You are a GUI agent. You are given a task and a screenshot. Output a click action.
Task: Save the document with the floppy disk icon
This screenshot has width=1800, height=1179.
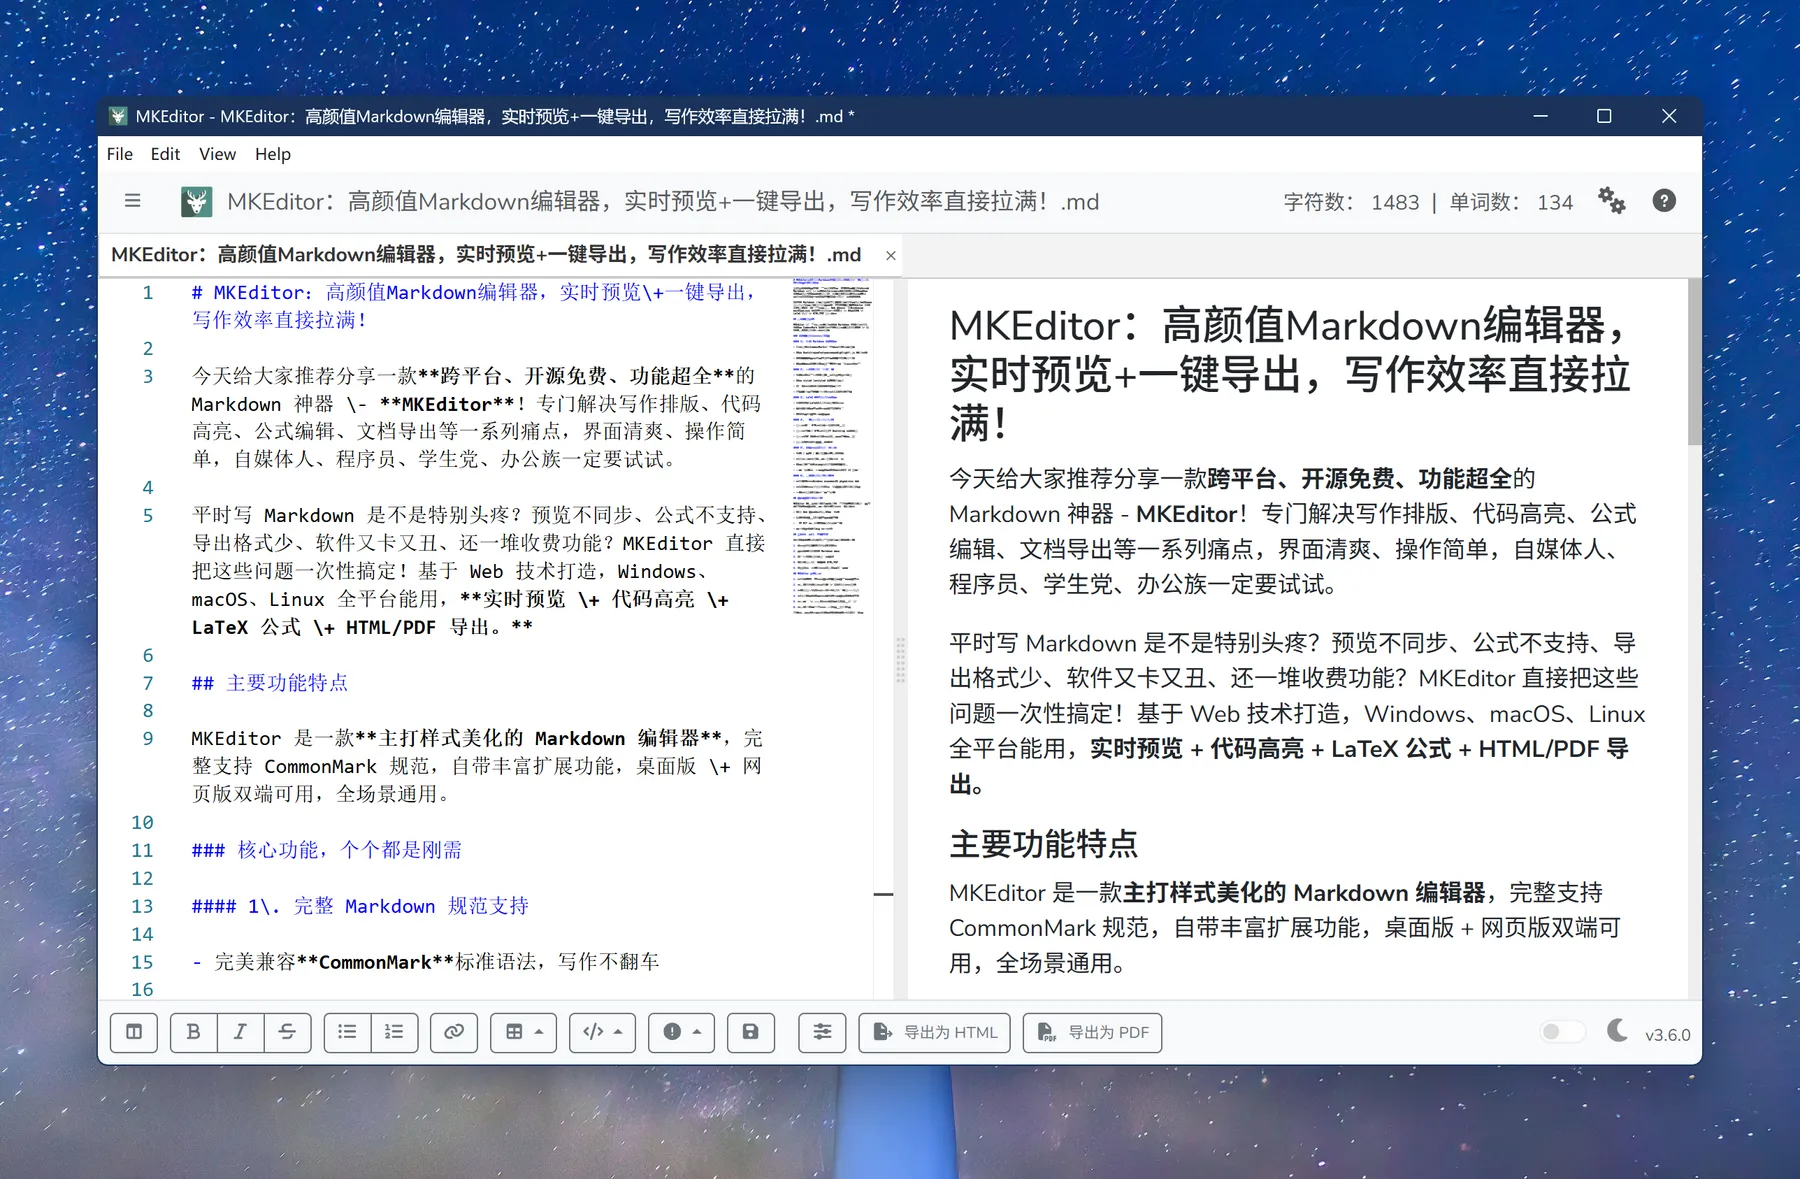[x=750, y=1032]
